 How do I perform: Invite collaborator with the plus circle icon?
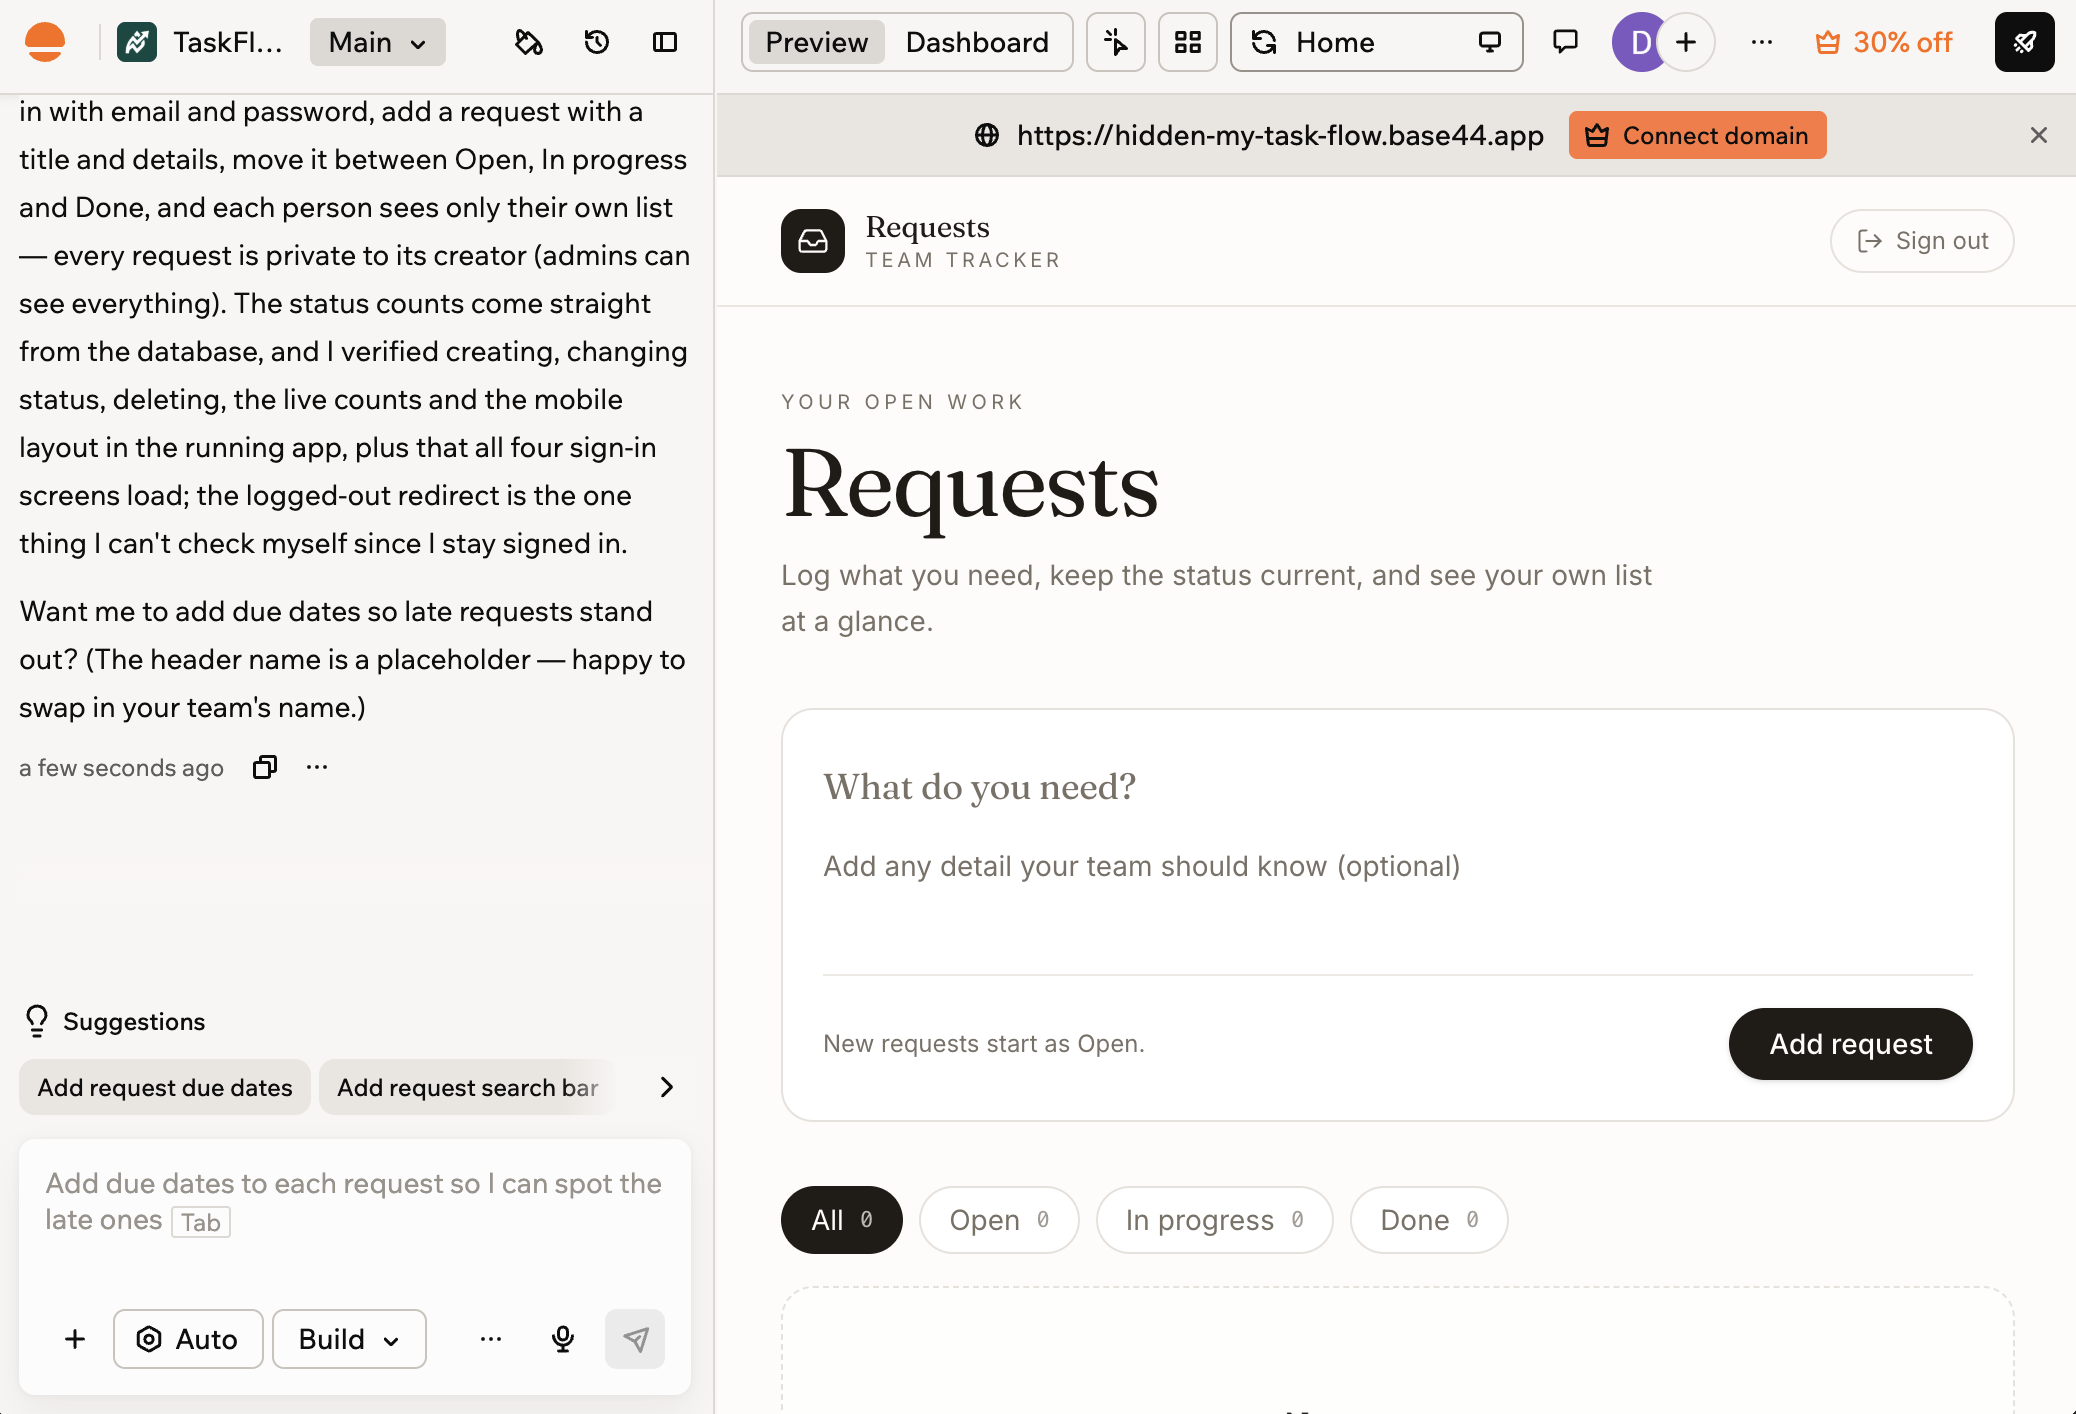[x=1686, y=42]
